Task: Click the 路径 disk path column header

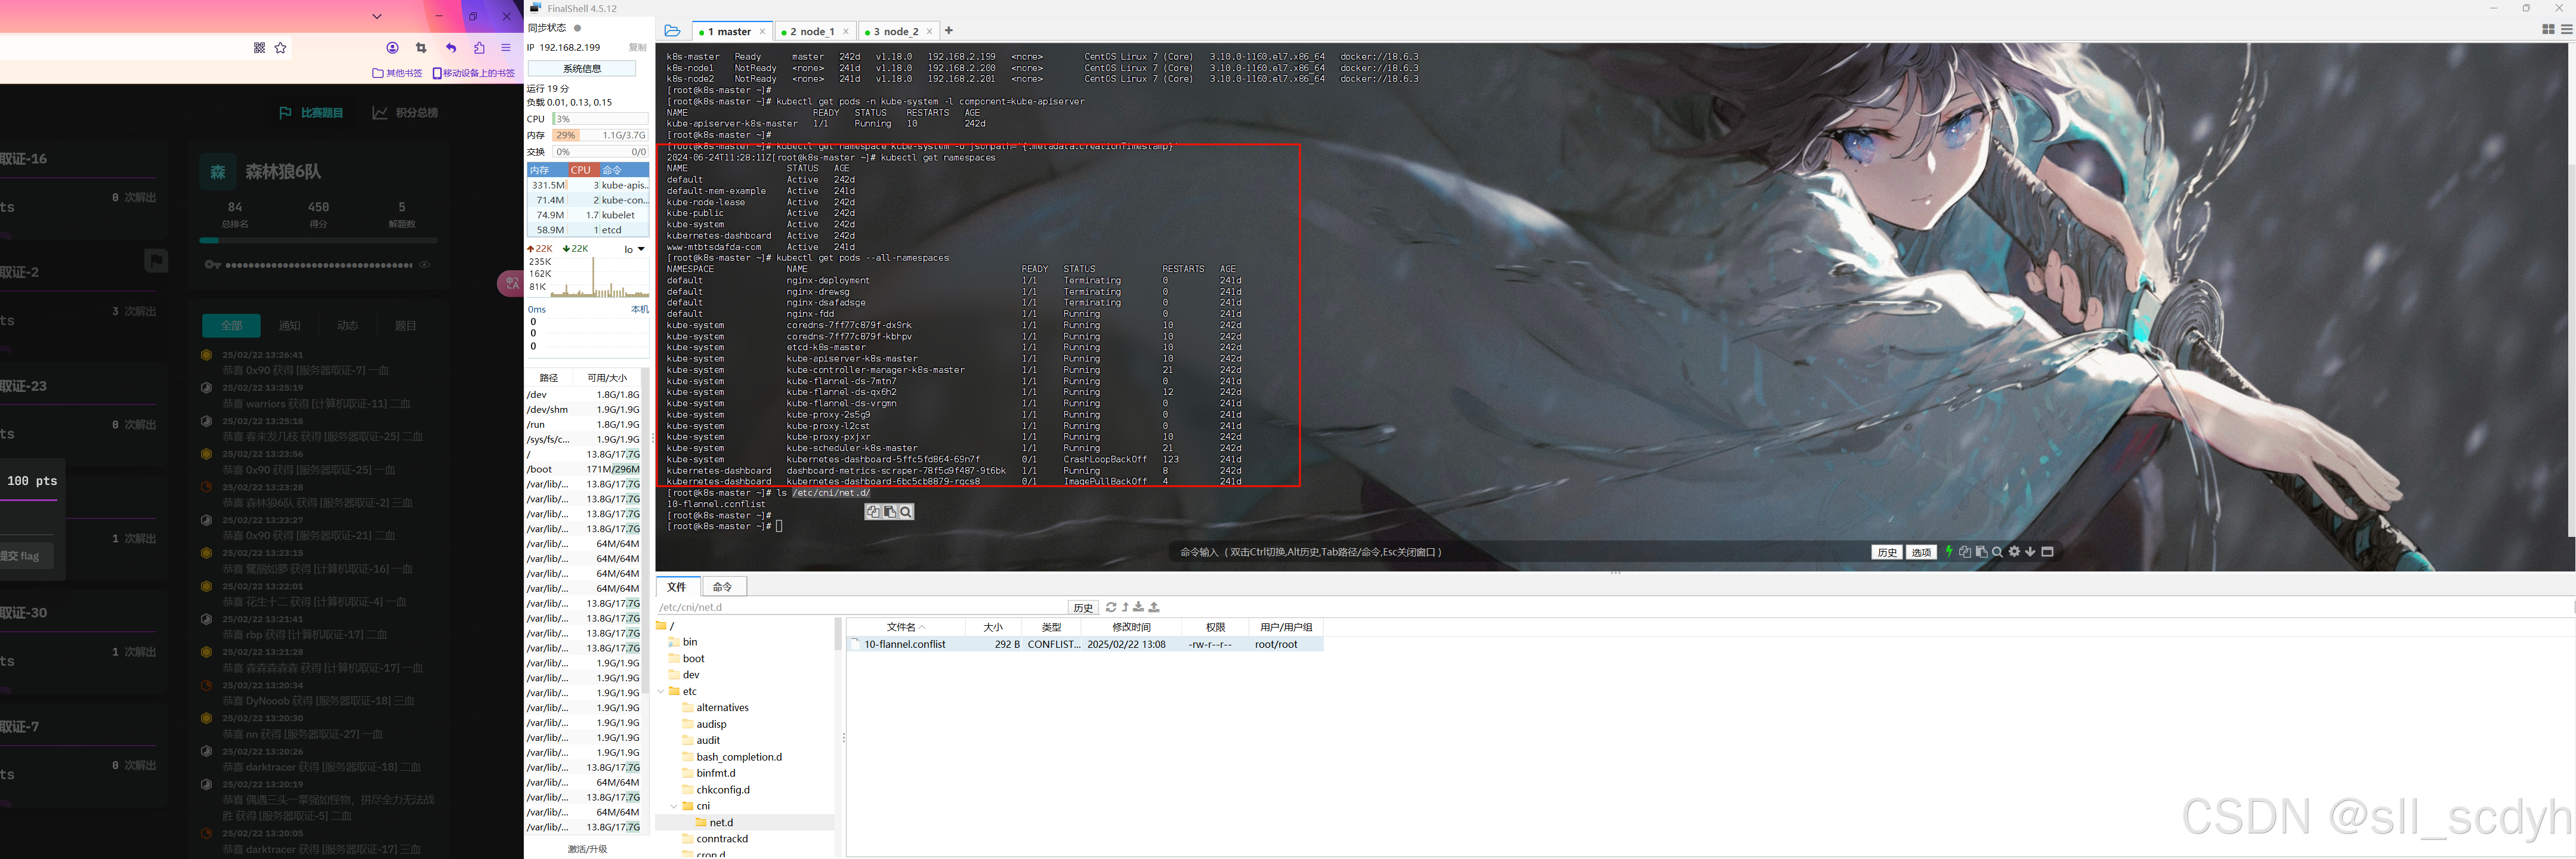Action: [549, 378]
